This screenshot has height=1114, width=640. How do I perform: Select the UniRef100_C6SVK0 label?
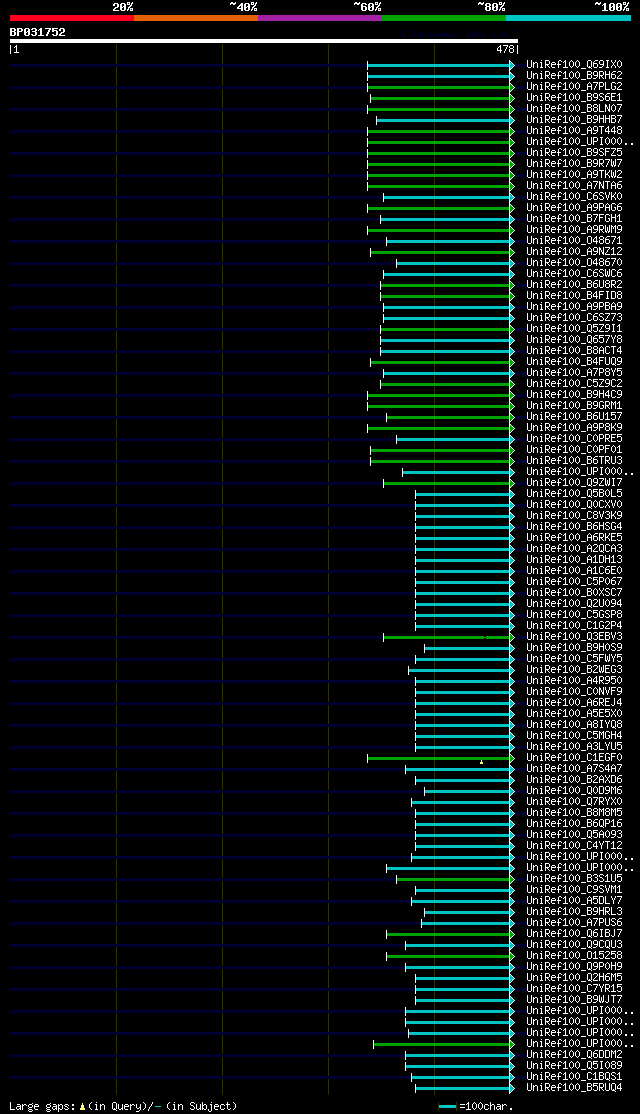coord(575,197)
